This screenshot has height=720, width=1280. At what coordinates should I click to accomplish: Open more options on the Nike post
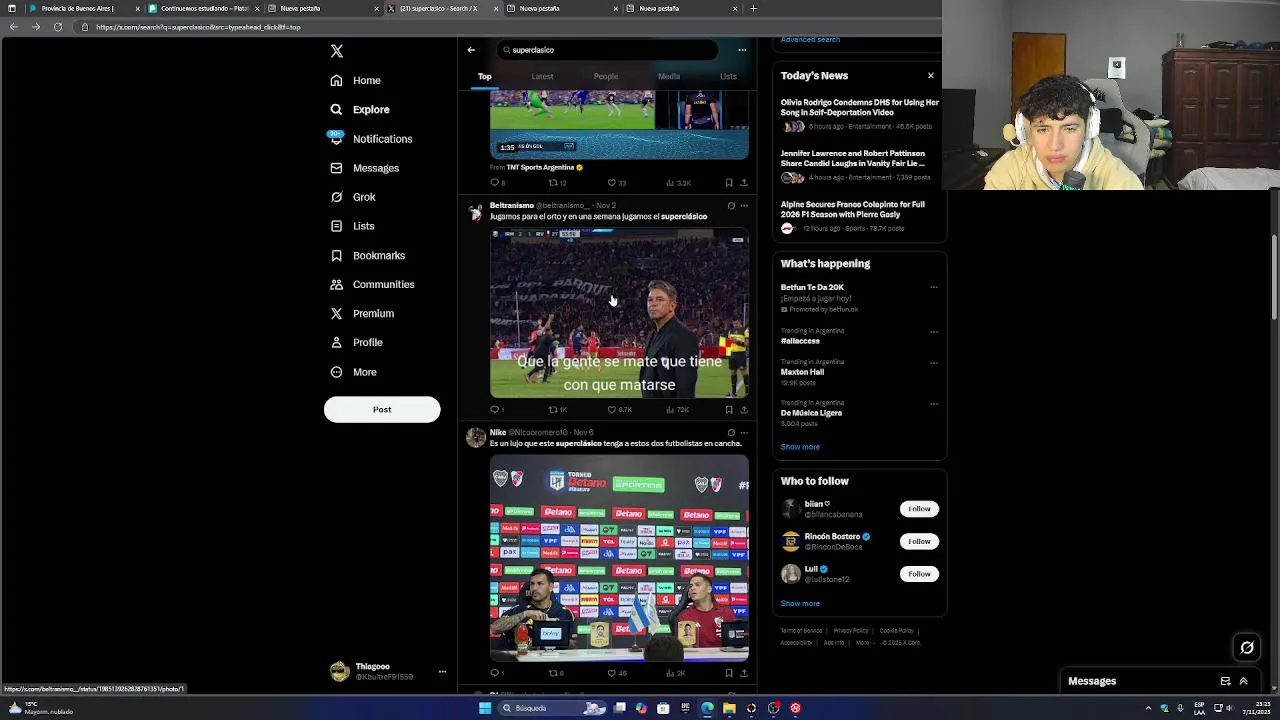(x=743, y=433)
